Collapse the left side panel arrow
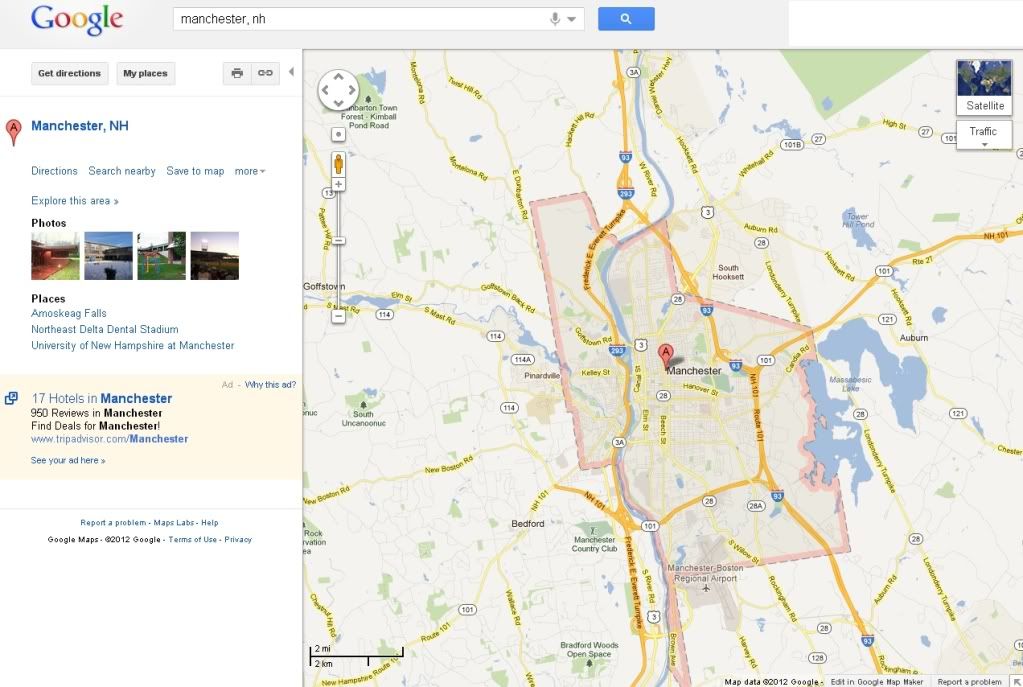Screen dimensions: 1023x687 click(x=292, y=72)
